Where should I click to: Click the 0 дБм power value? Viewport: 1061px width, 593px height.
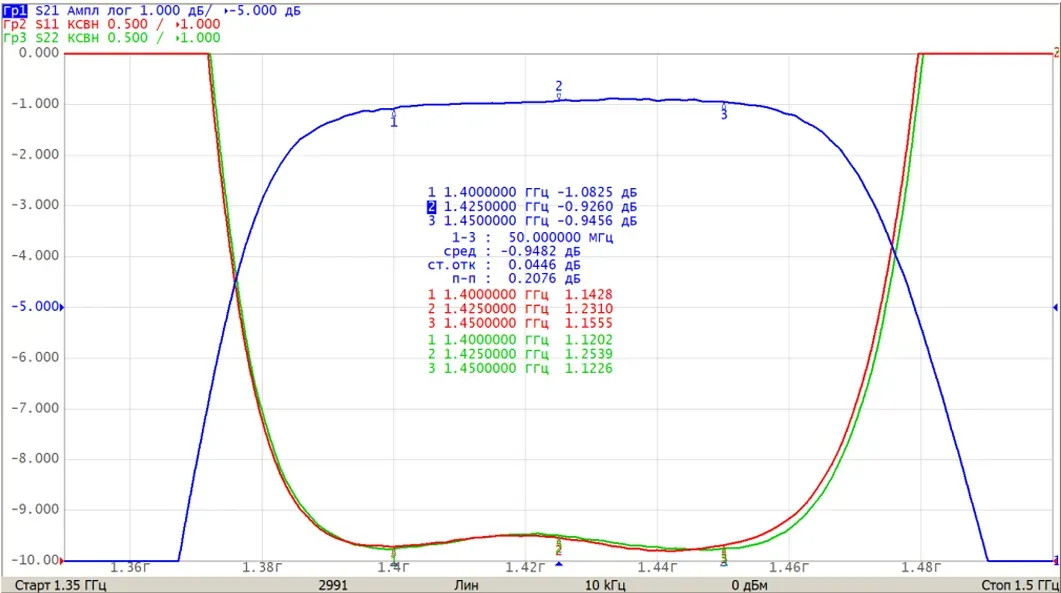750,585
